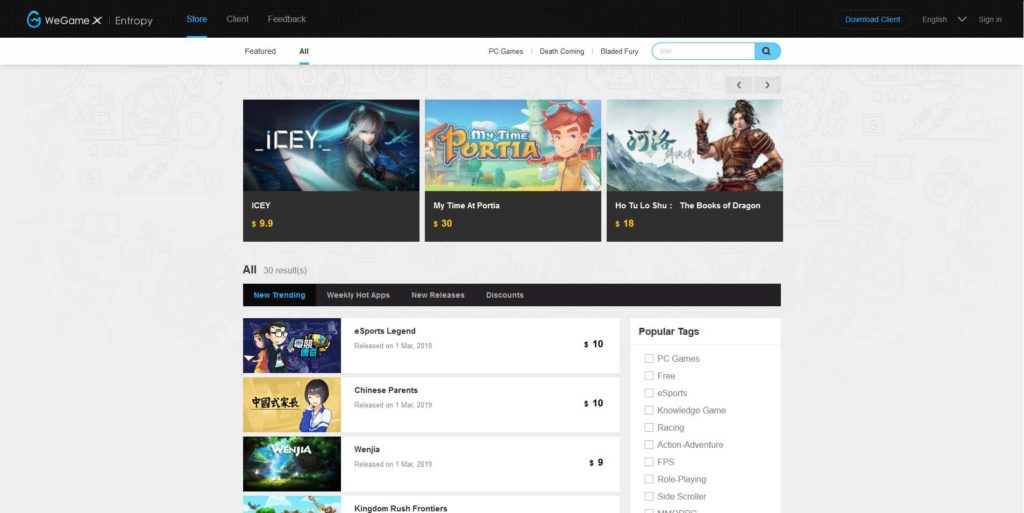
Task: Check the Side Scroller tag checkbox
Action: 648,496
